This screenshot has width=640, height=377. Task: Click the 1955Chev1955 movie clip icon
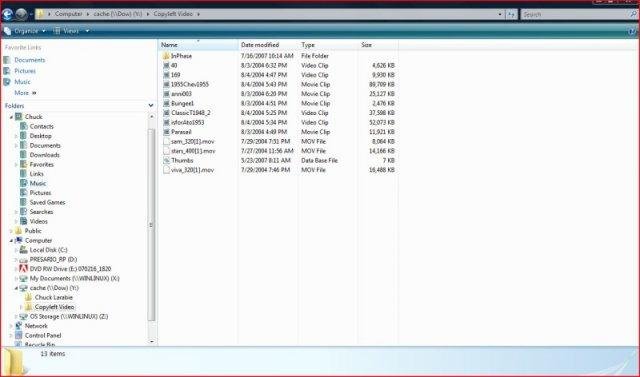click(x=166, y=84)
